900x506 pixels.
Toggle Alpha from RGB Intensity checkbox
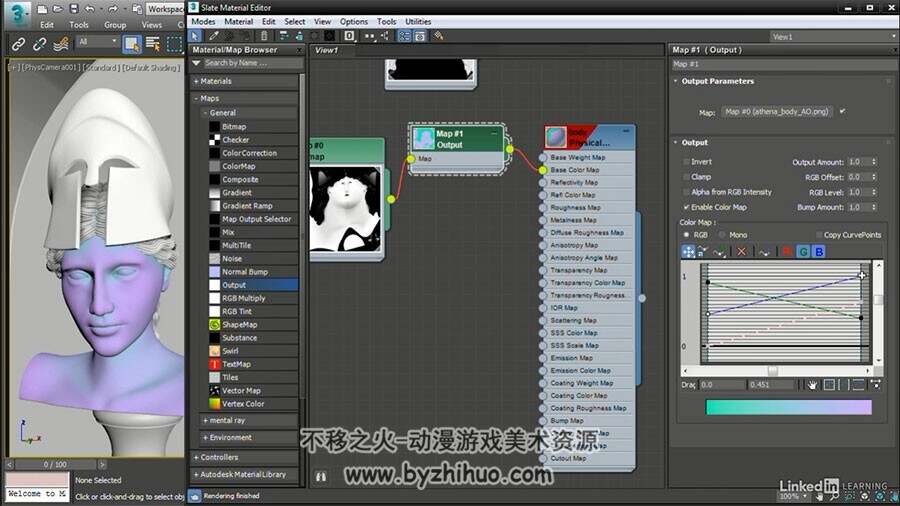tap(686, 192)
